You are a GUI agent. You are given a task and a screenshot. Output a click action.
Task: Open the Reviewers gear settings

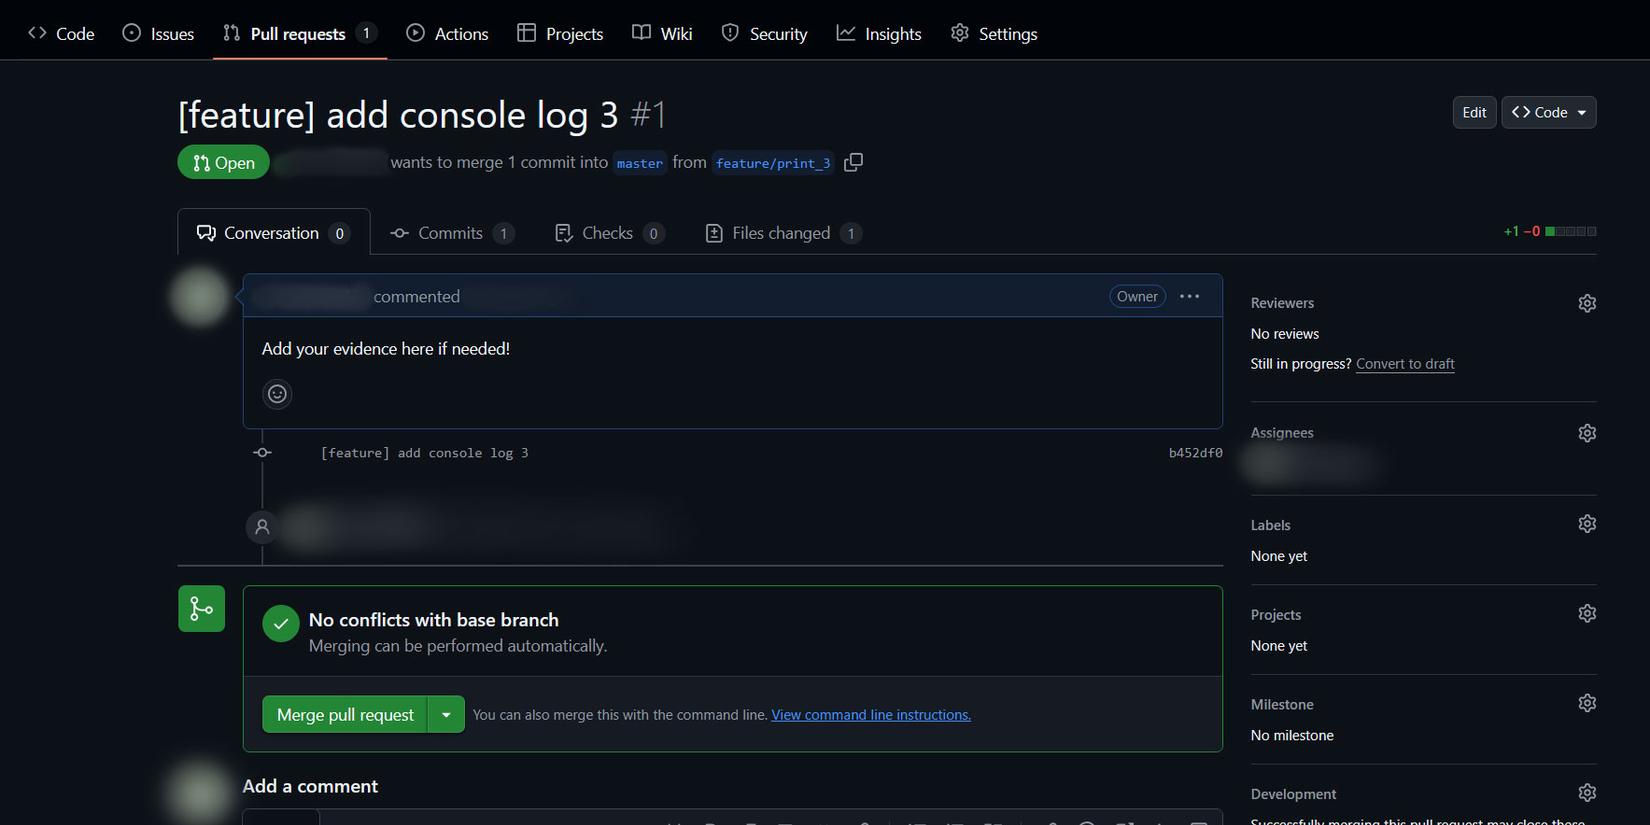(1587, 303)
